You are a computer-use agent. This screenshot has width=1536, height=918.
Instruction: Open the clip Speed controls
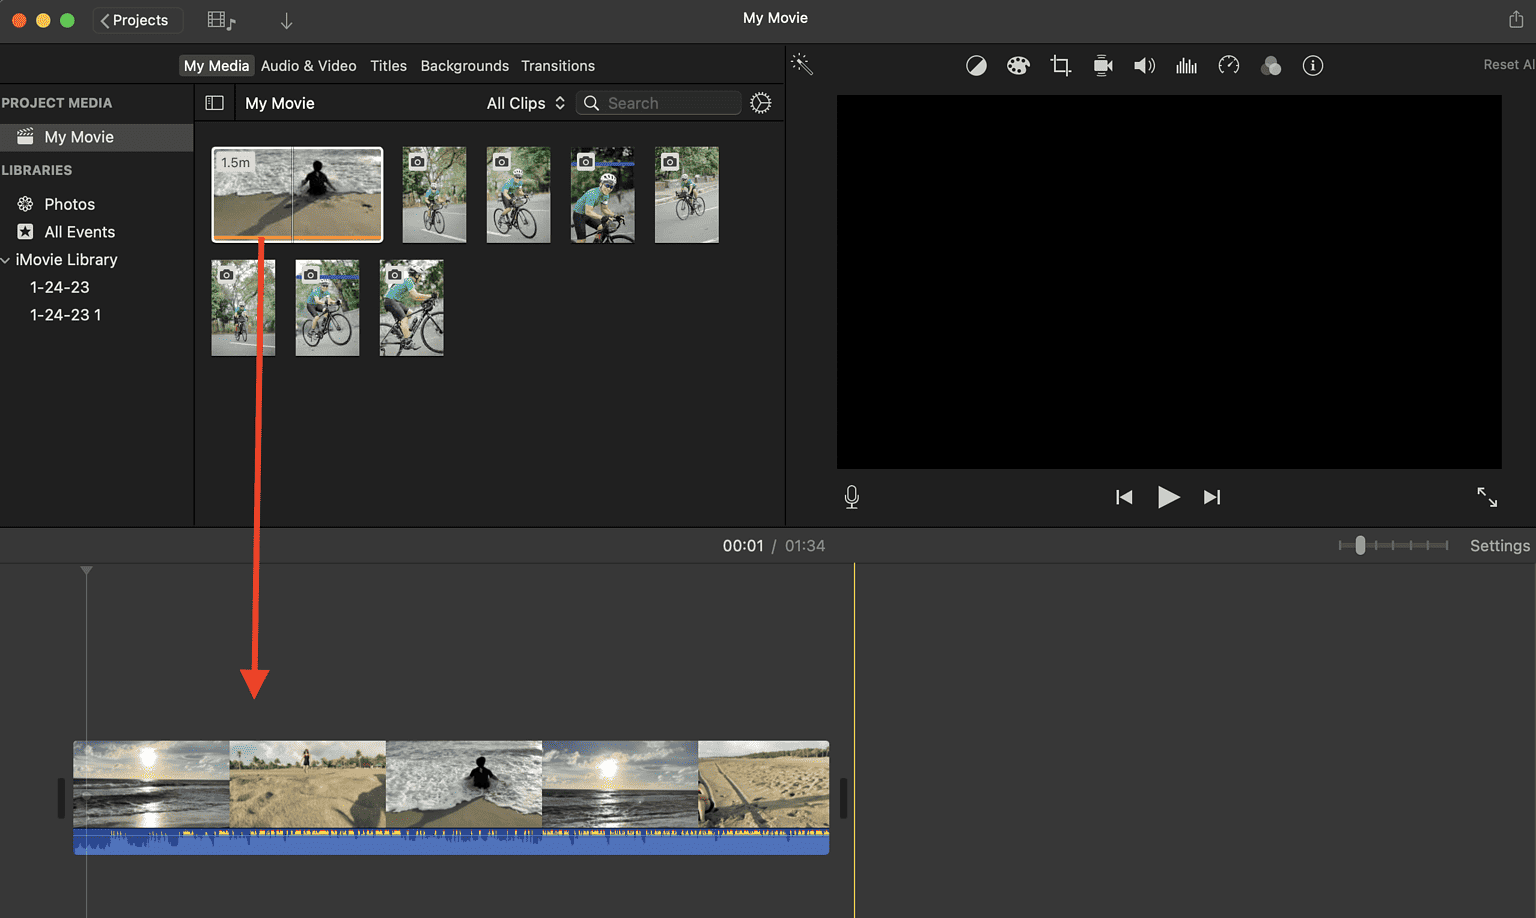pyautogui.click(x=1229, y=65)
